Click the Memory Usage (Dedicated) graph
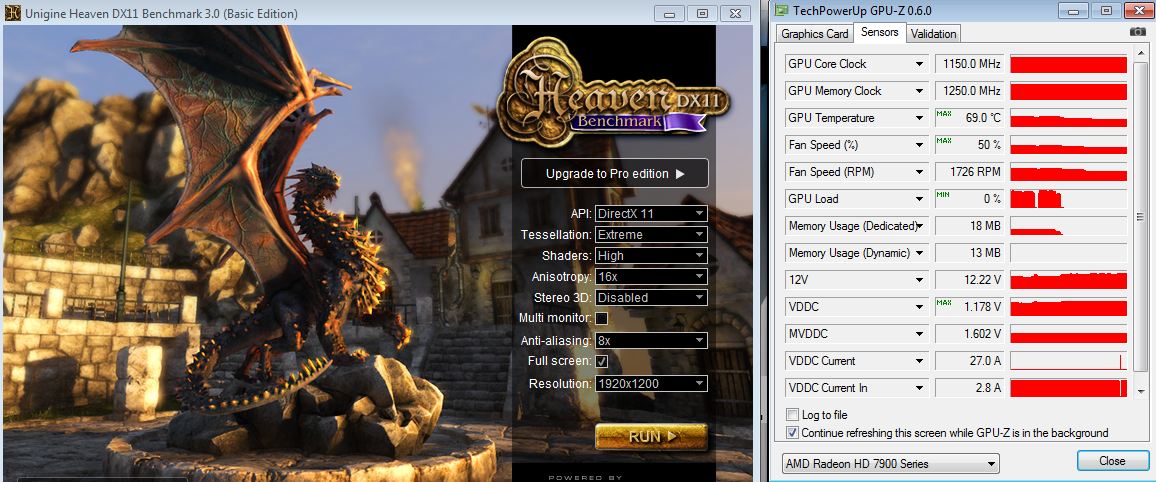 1068,226
